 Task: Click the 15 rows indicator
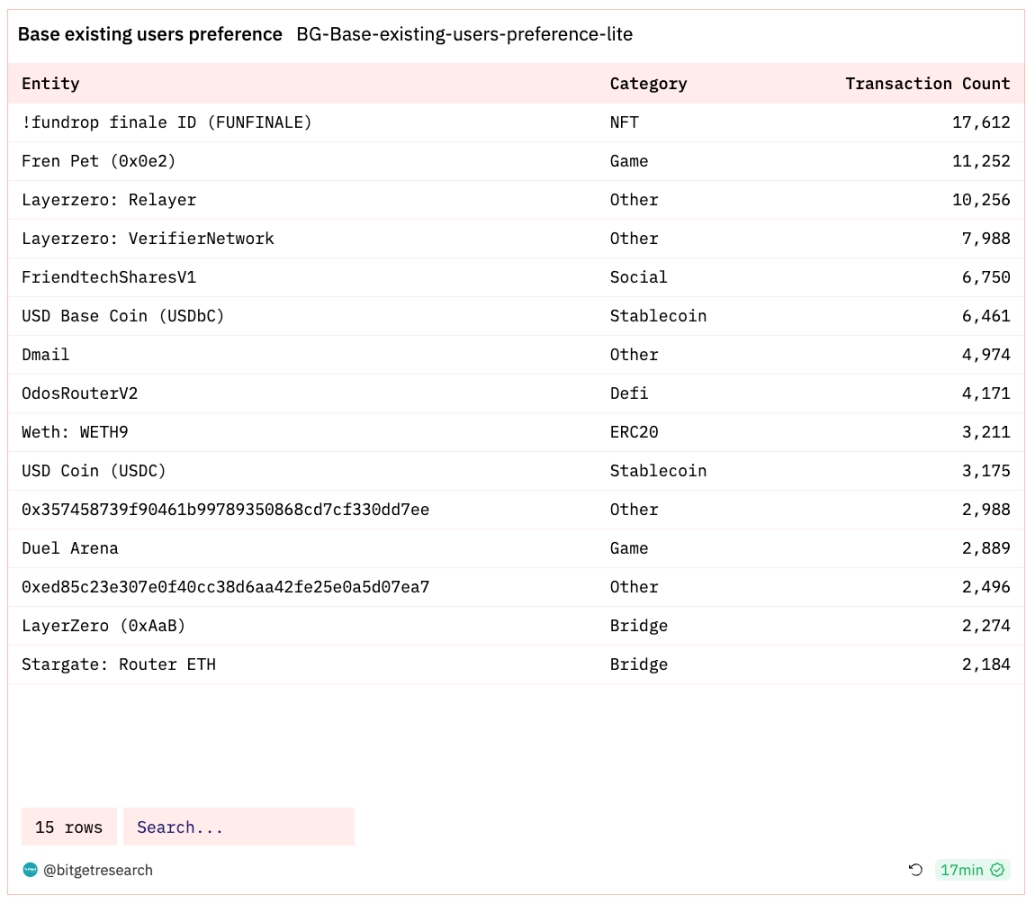(x=69, y=827)
